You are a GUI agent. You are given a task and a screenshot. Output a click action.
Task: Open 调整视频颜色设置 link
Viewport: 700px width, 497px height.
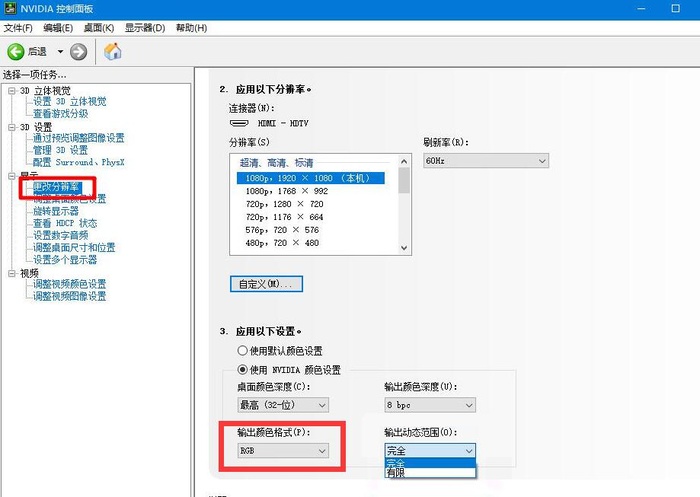(70, 284)
